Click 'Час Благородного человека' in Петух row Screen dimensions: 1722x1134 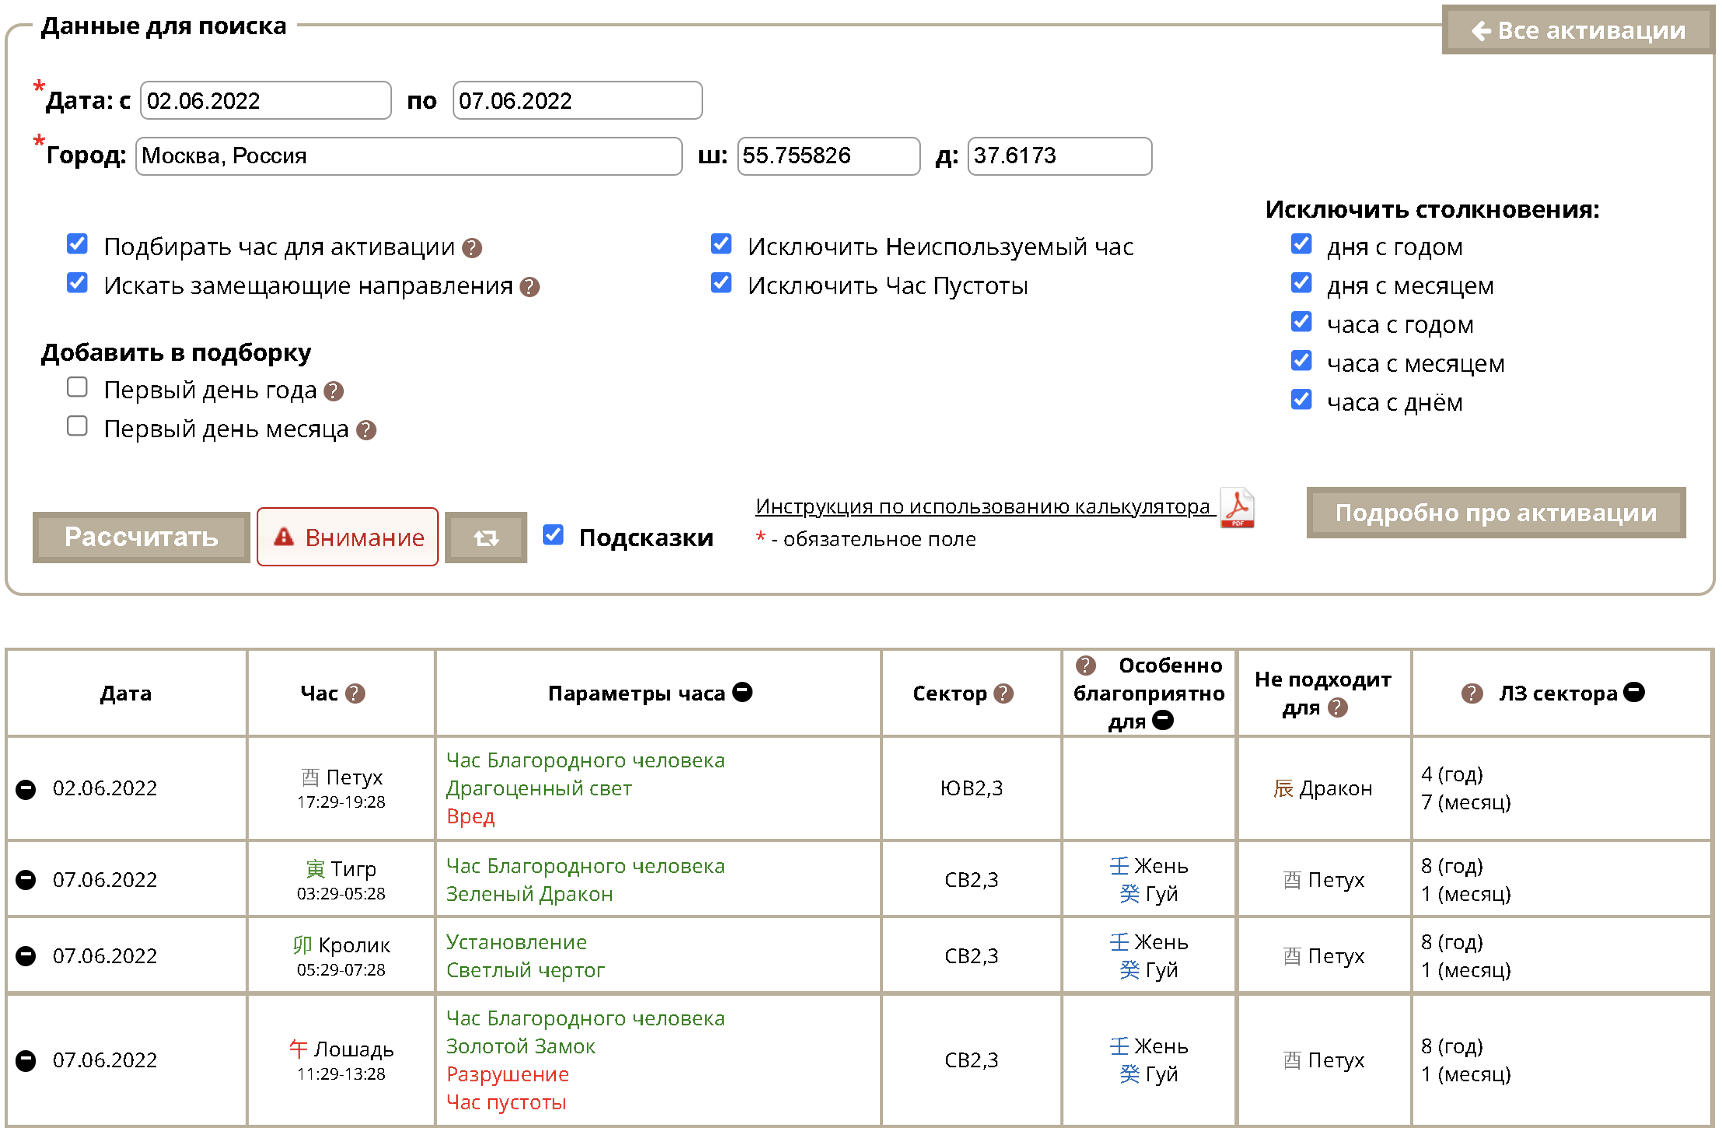[x=585, y=761]
